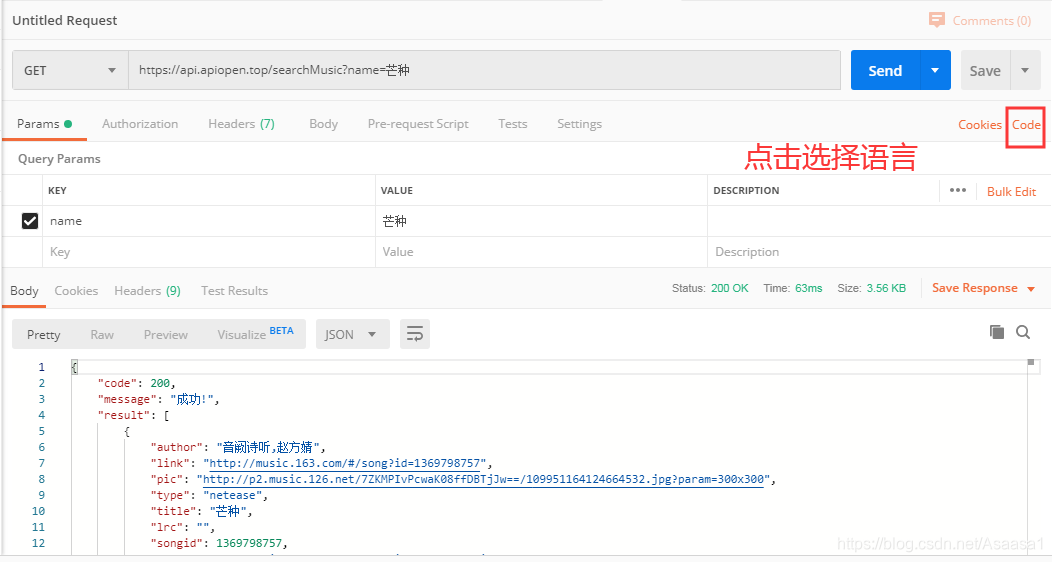Click the empty Value placeholder field
Screen dimensions: 1052x562
[x=541, y=252]
